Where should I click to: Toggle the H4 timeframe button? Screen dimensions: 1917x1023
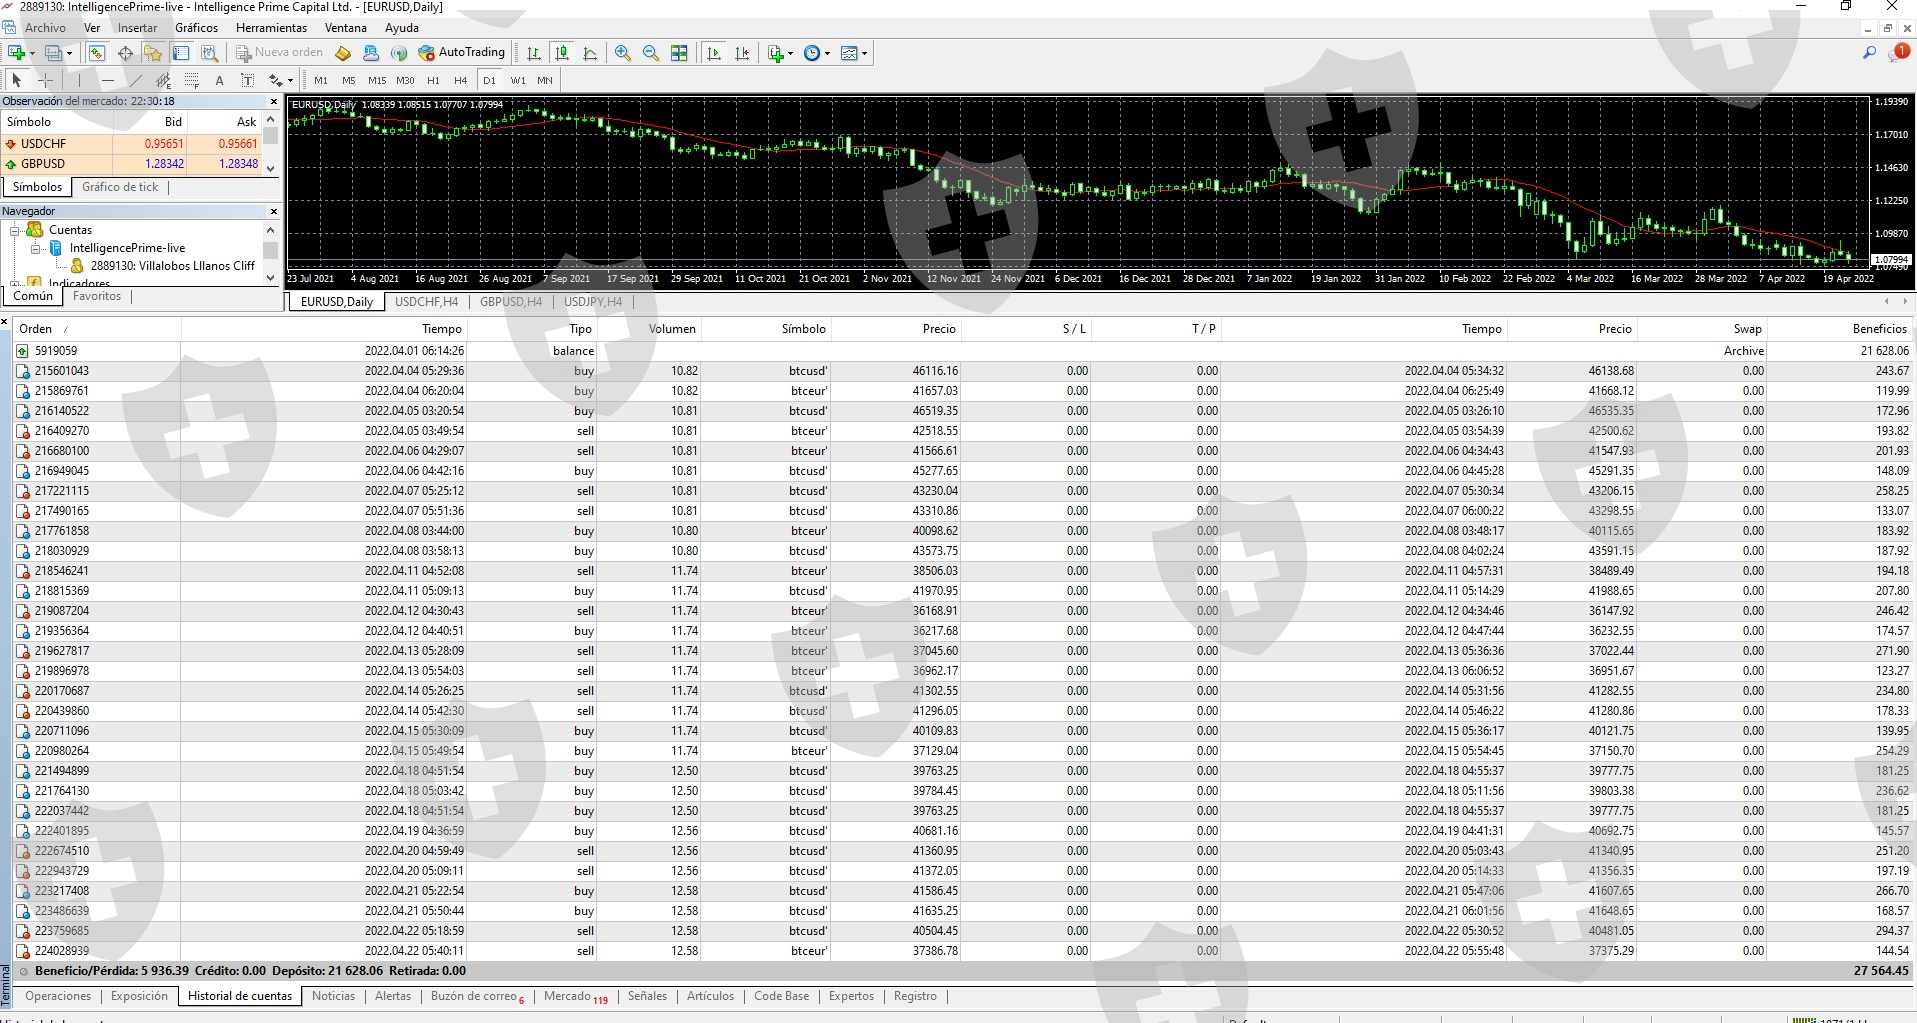[460, 80]
